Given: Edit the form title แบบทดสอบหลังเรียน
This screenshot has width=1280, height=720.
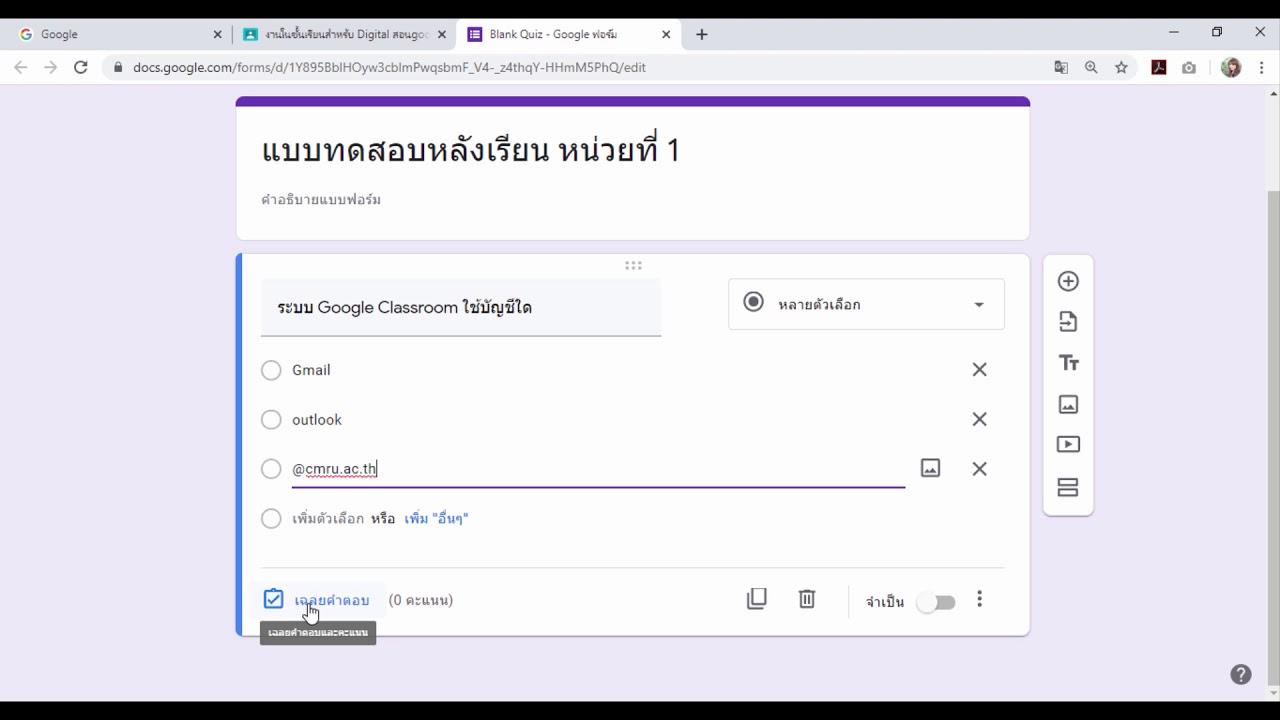Looking at the screenshot, I should (x=471, y=151).
